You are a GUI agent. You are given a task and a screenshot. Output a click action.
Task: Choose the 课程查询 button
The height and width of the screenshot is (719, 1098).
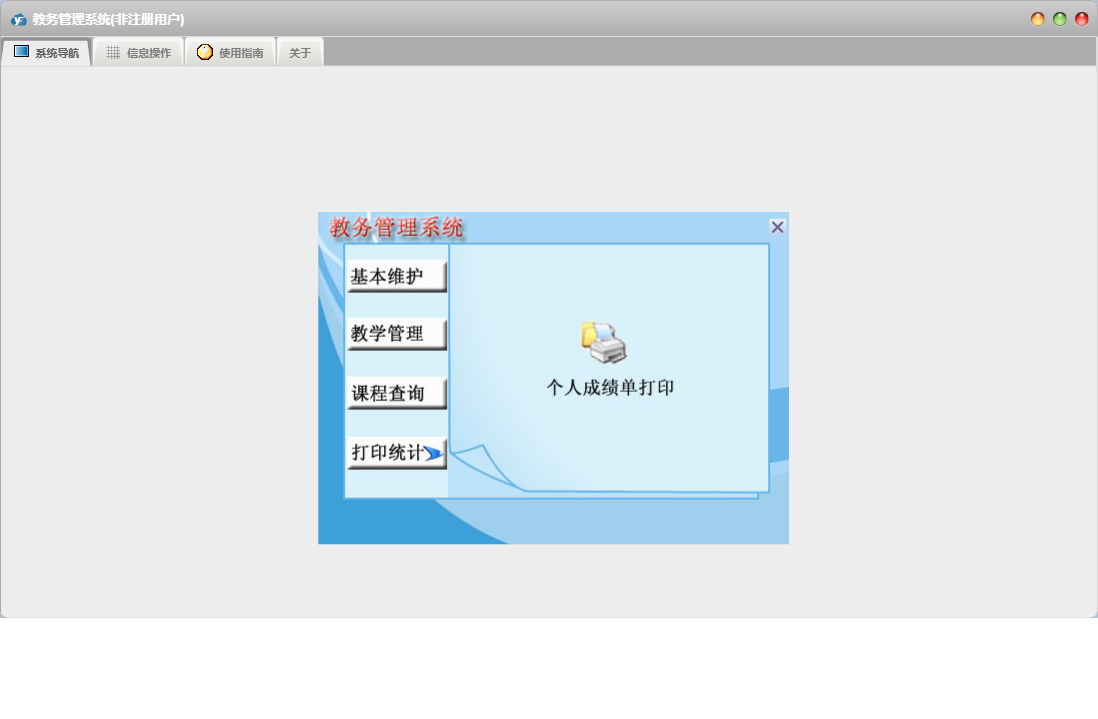pyautogui.click(x=396, y=393)
